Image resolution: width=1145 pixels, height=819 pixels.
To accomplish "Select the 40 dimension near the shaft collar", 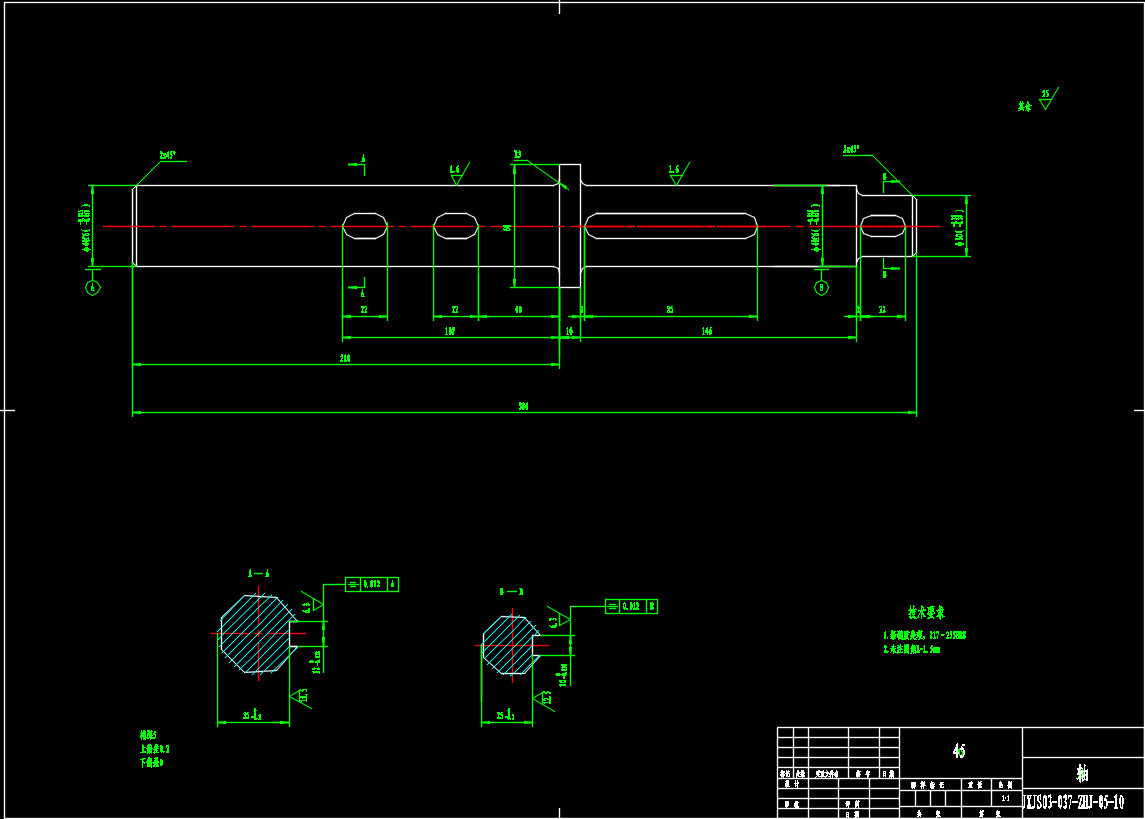I will (518, 310).
